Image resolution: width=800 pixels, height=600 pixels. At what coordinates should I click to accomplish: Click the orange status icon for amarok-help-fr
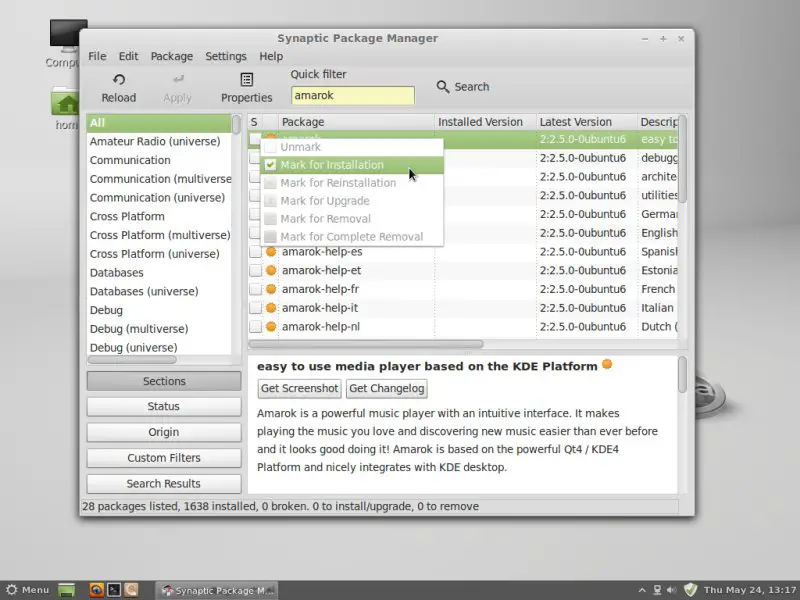[x=271, y=289]
